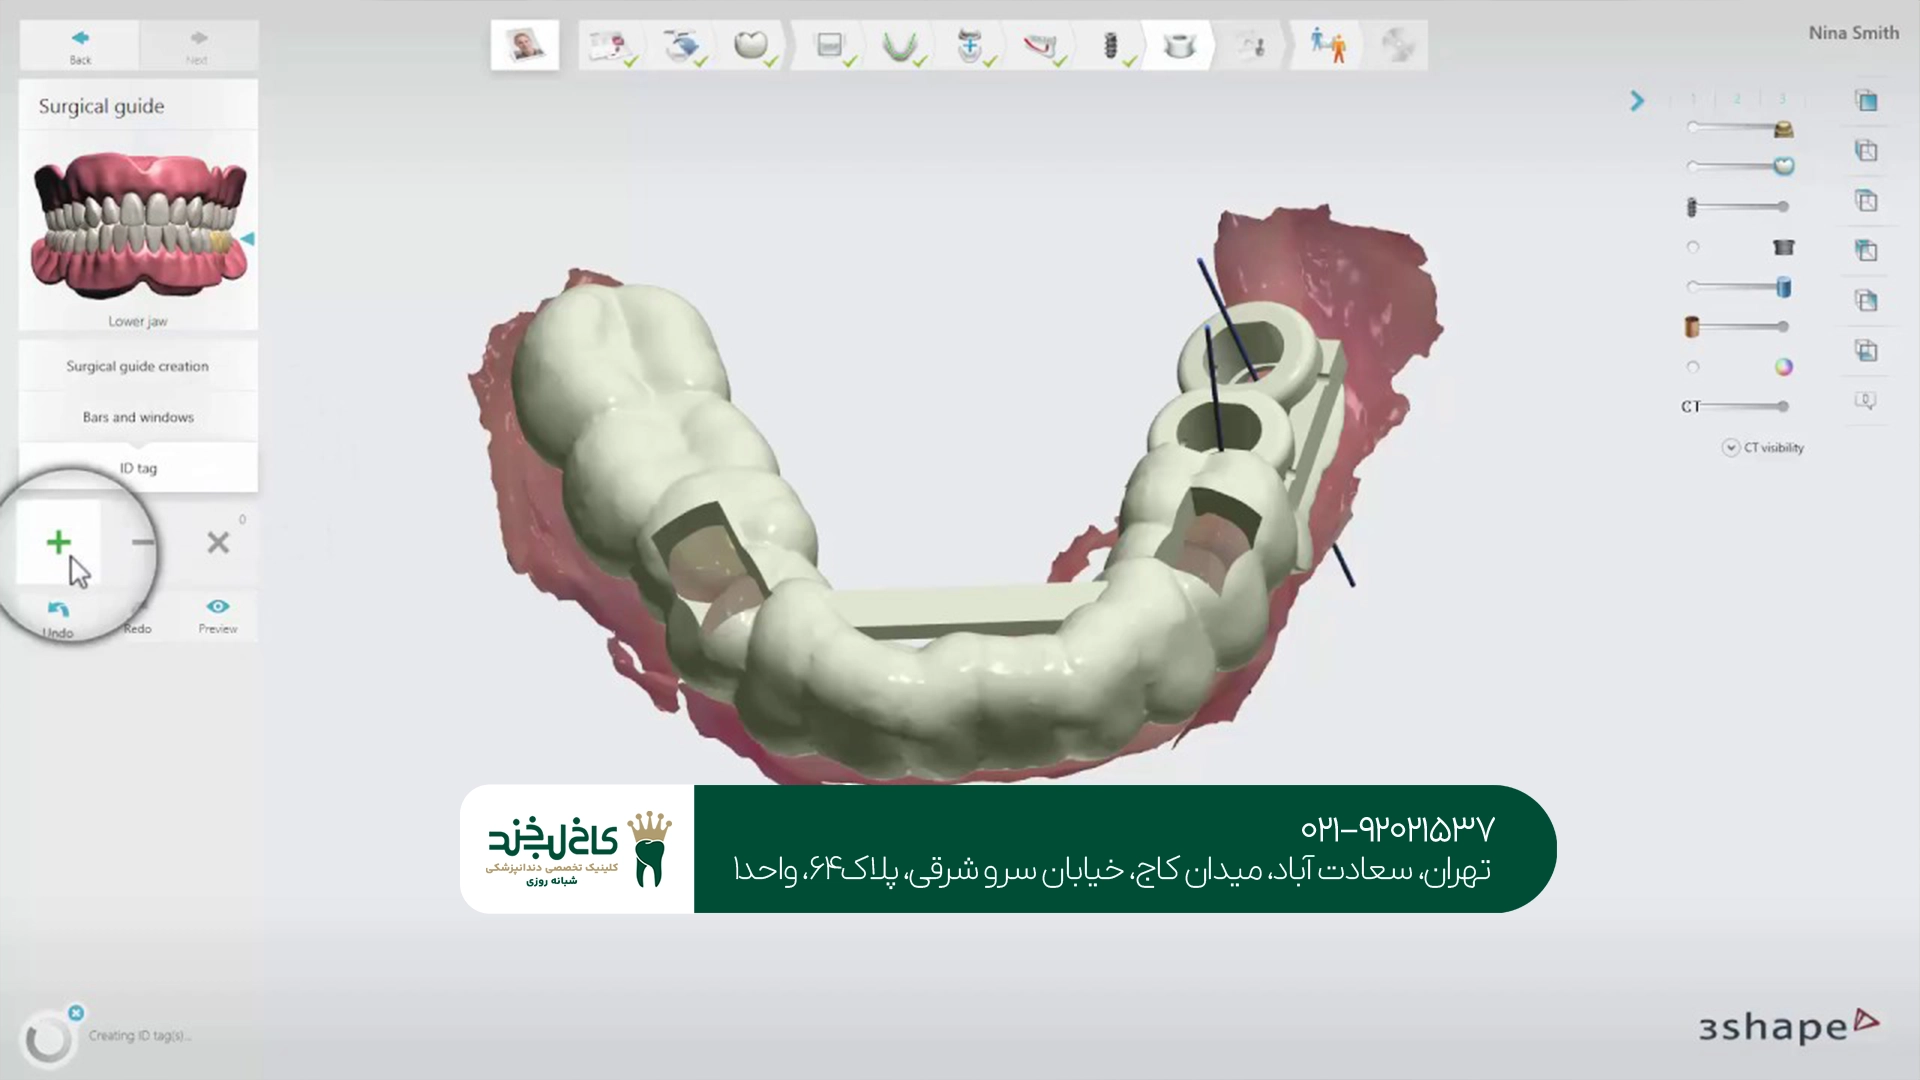Select visibility preset 3
This screenshot has width=1920, height=1080.
1781,99
